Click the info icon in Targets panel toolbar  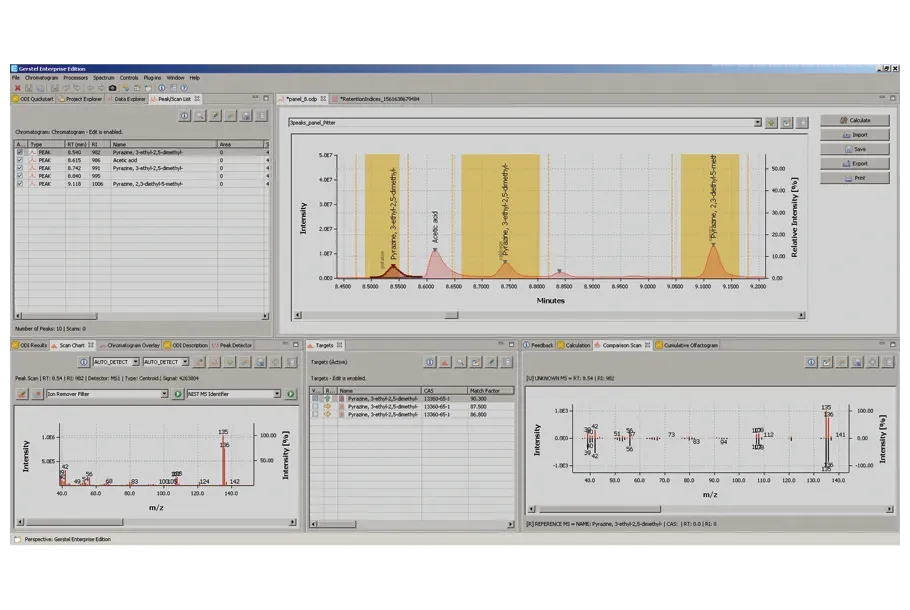pyautogui.click(x=429, y=362)
